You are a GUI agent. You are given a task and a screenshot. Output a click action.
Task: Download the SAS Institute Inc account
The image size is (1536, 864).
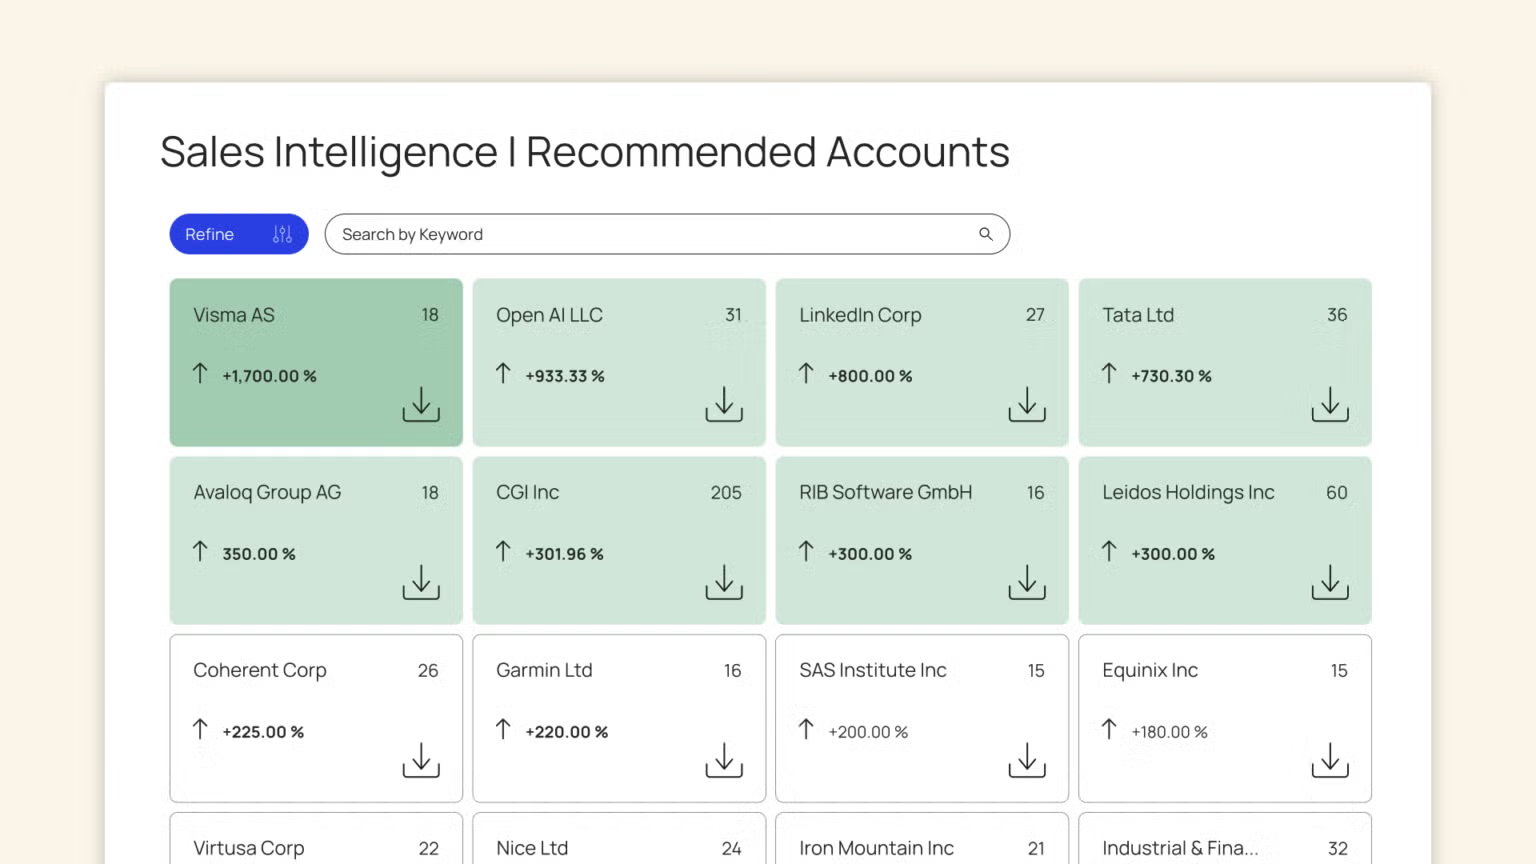tap(1027, 760)
